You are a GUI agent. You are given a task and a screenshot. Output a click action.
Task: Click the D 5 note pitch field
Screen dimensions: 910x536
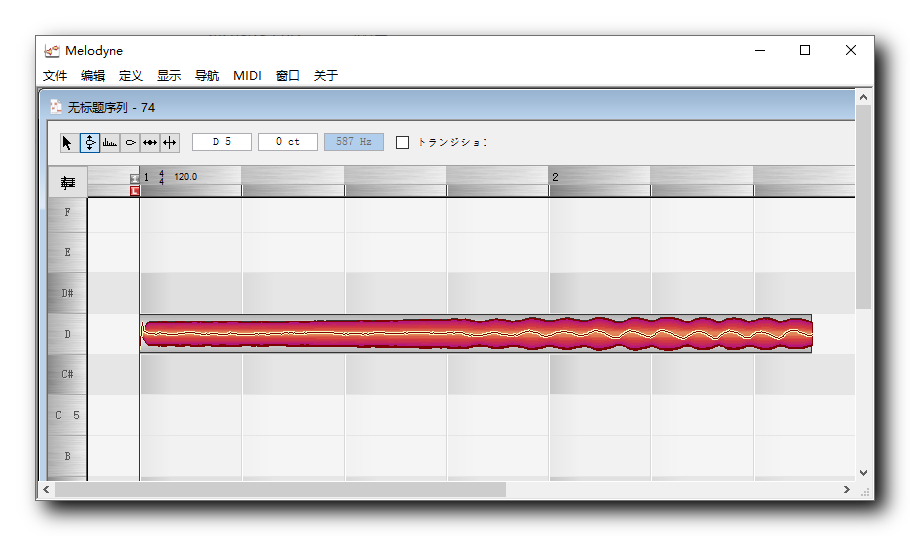(222, 142)
